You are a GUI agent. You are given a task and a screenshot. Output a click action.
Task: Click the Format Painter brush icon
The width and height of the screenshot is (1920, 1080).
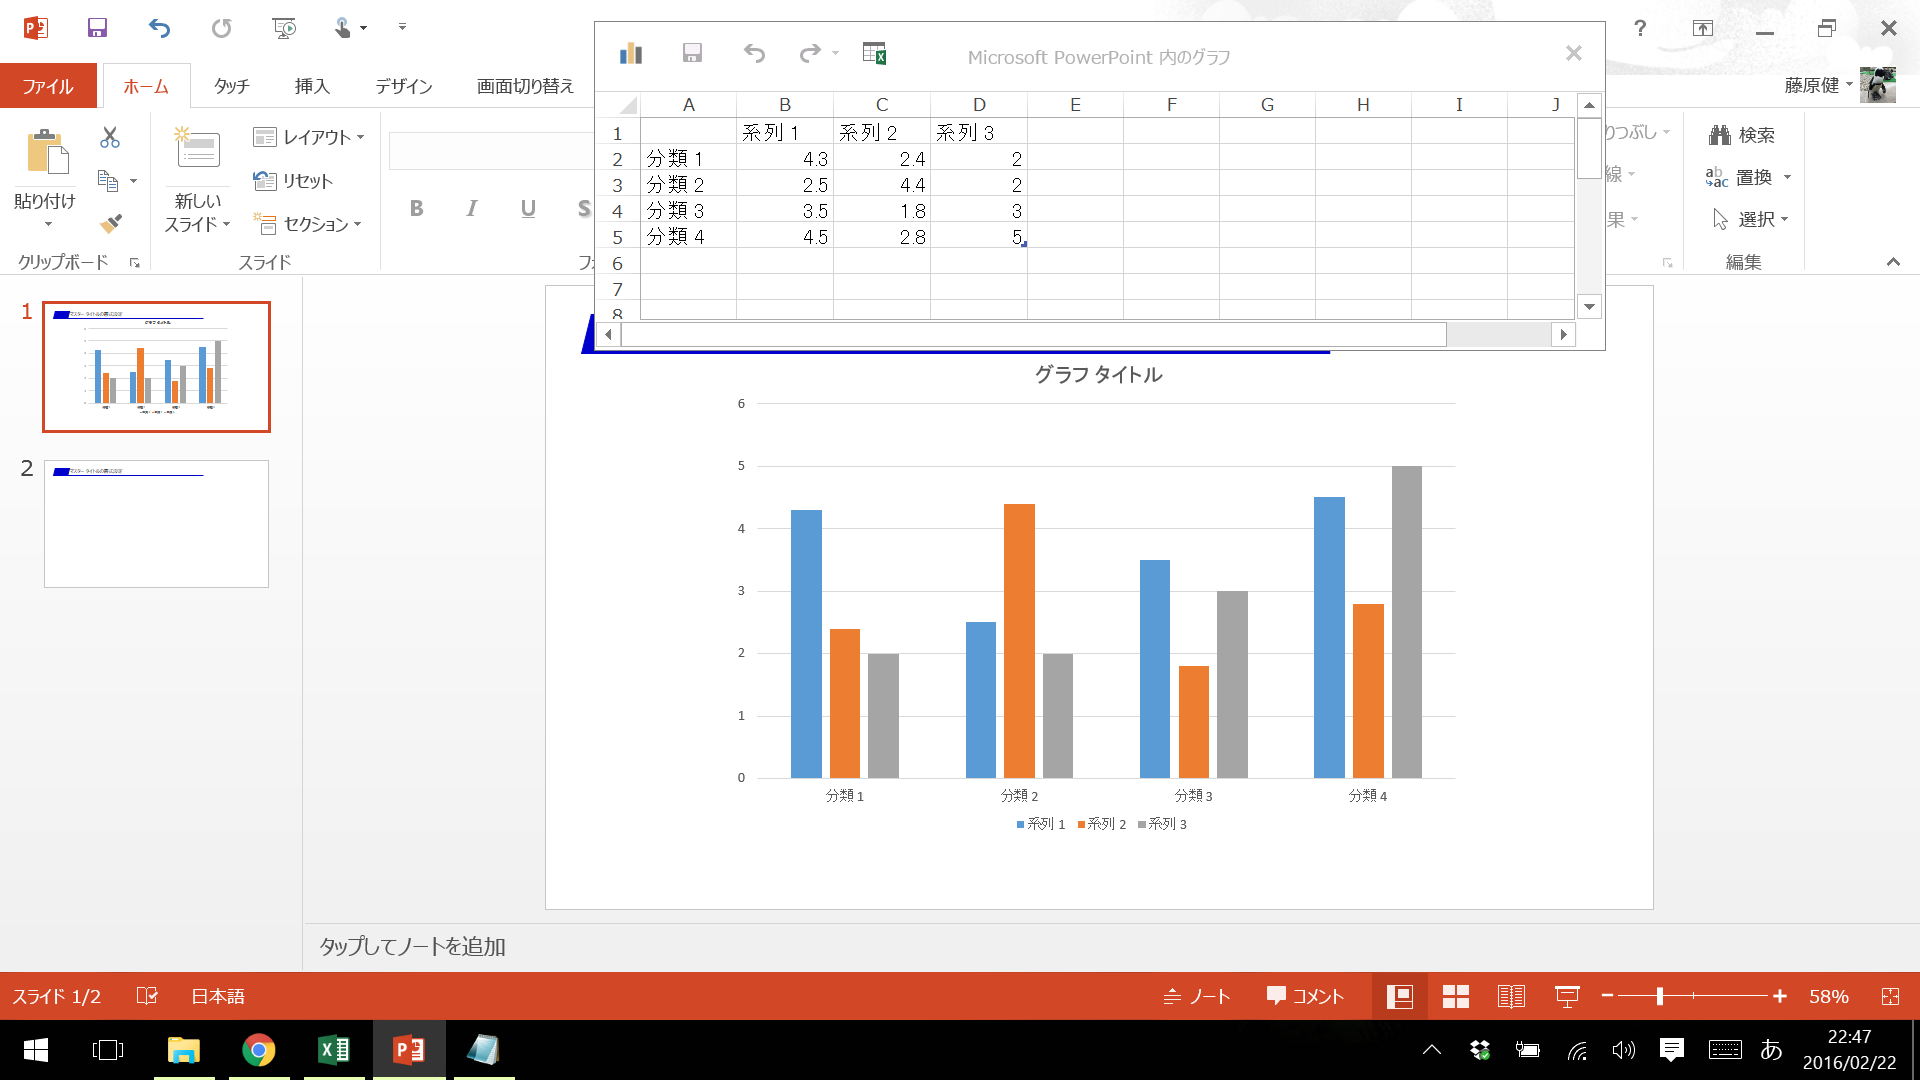[110, 223]
